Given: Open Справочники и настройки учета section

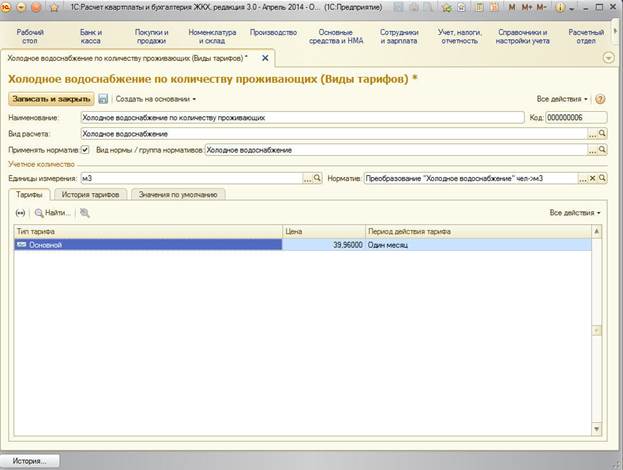Looking at the screenshot, I should click(x=522, y=37).
